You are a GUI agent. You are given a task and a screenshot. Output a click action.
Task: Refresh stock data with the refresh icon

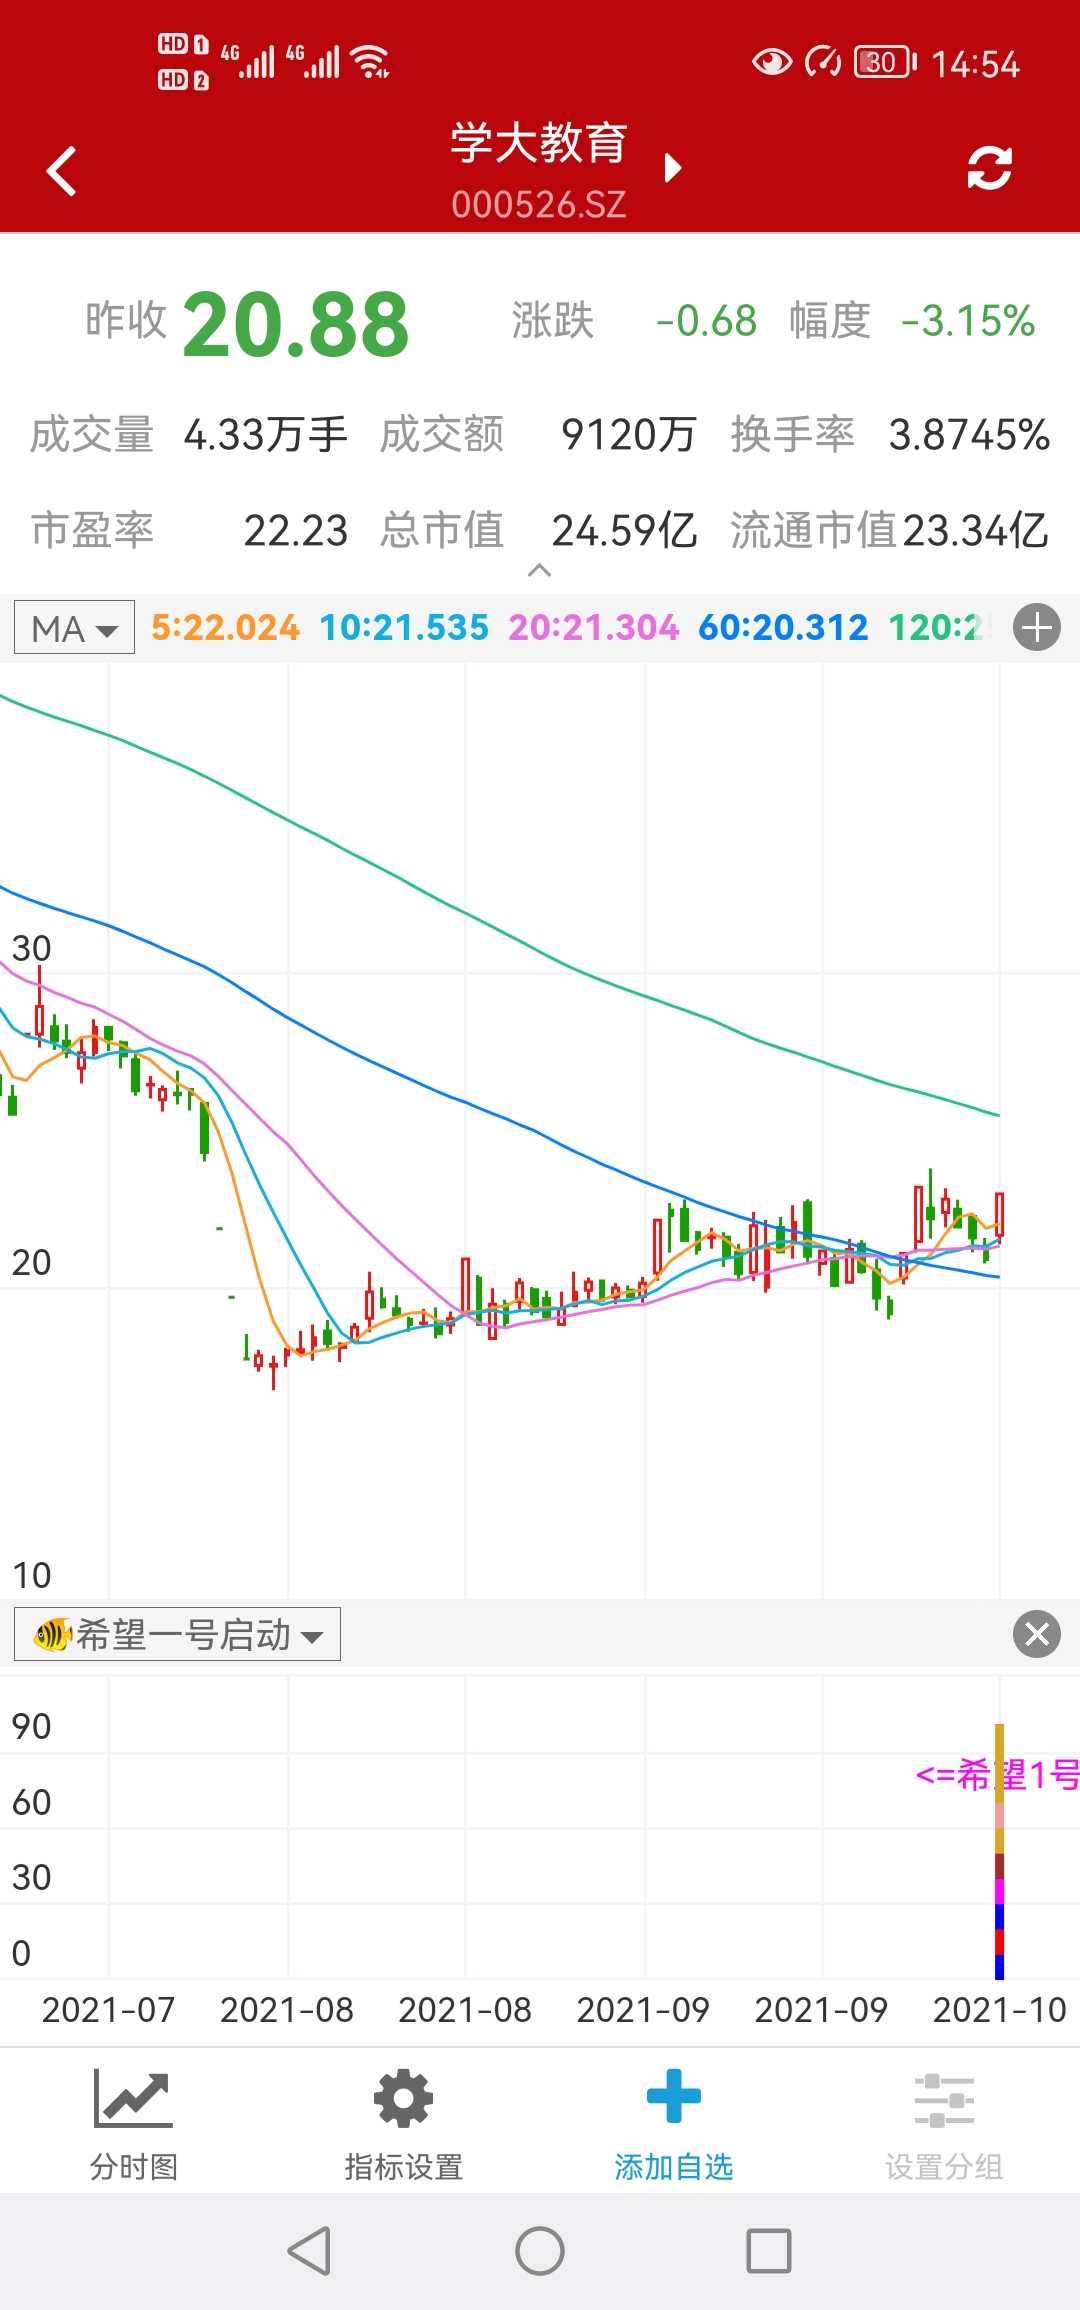(989, 168)
